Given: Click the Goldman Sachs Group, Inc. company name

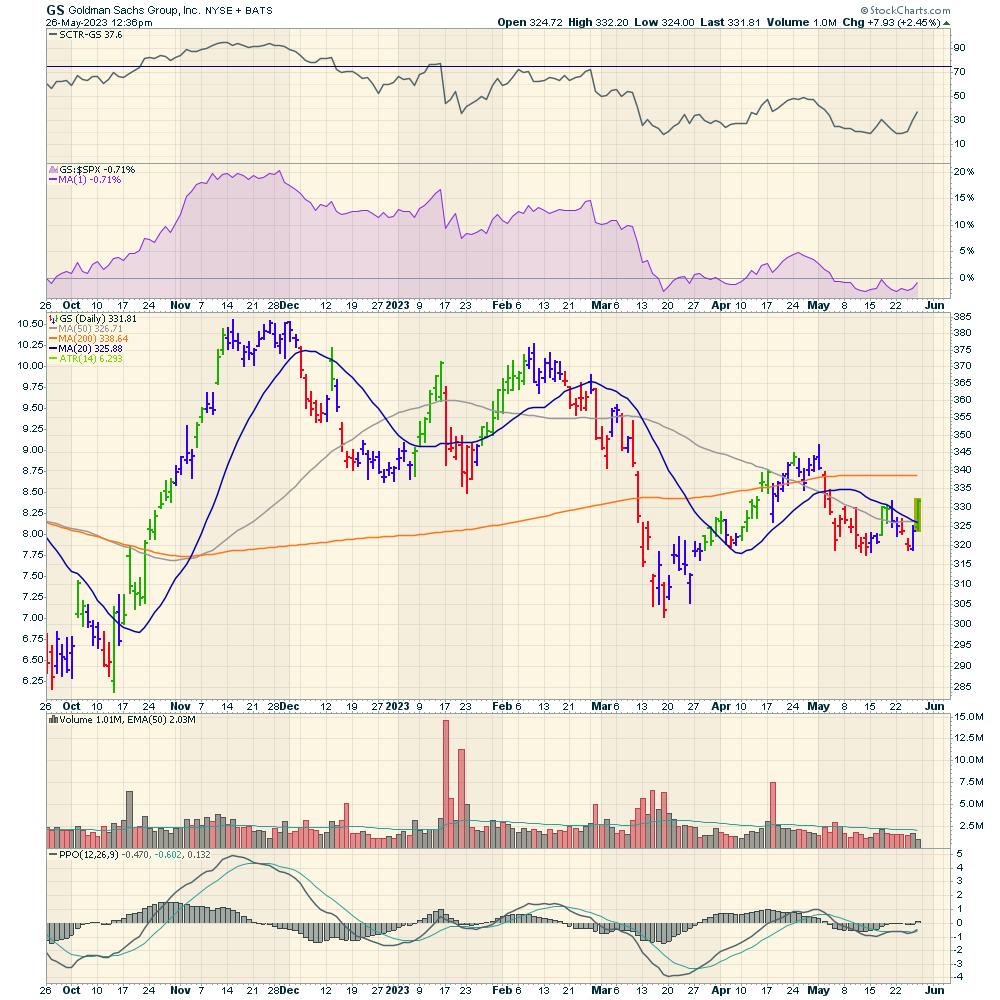Looking at the screenshot, I should tap(130, 8).
